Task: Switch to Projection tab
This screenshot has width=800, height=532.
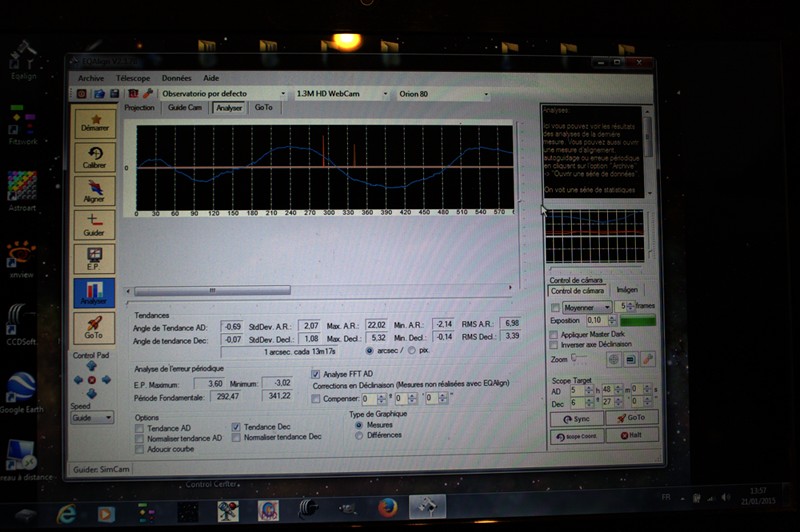Action: coord(139,108)
